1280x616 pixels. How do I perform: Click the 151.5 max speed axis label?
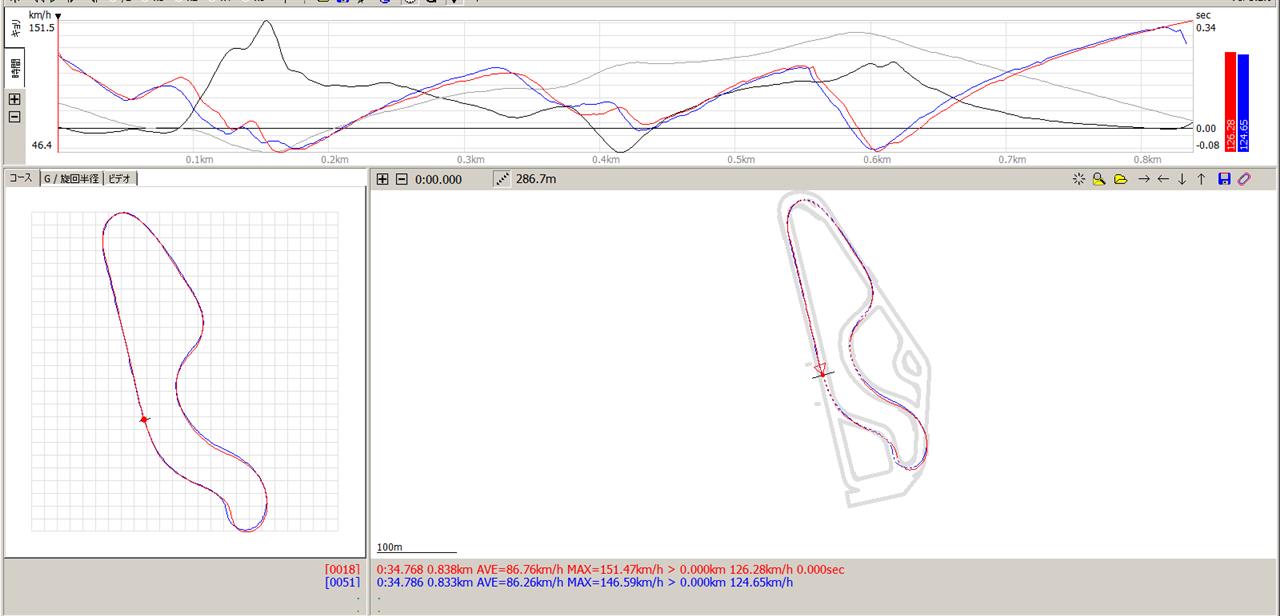point(42,28)
